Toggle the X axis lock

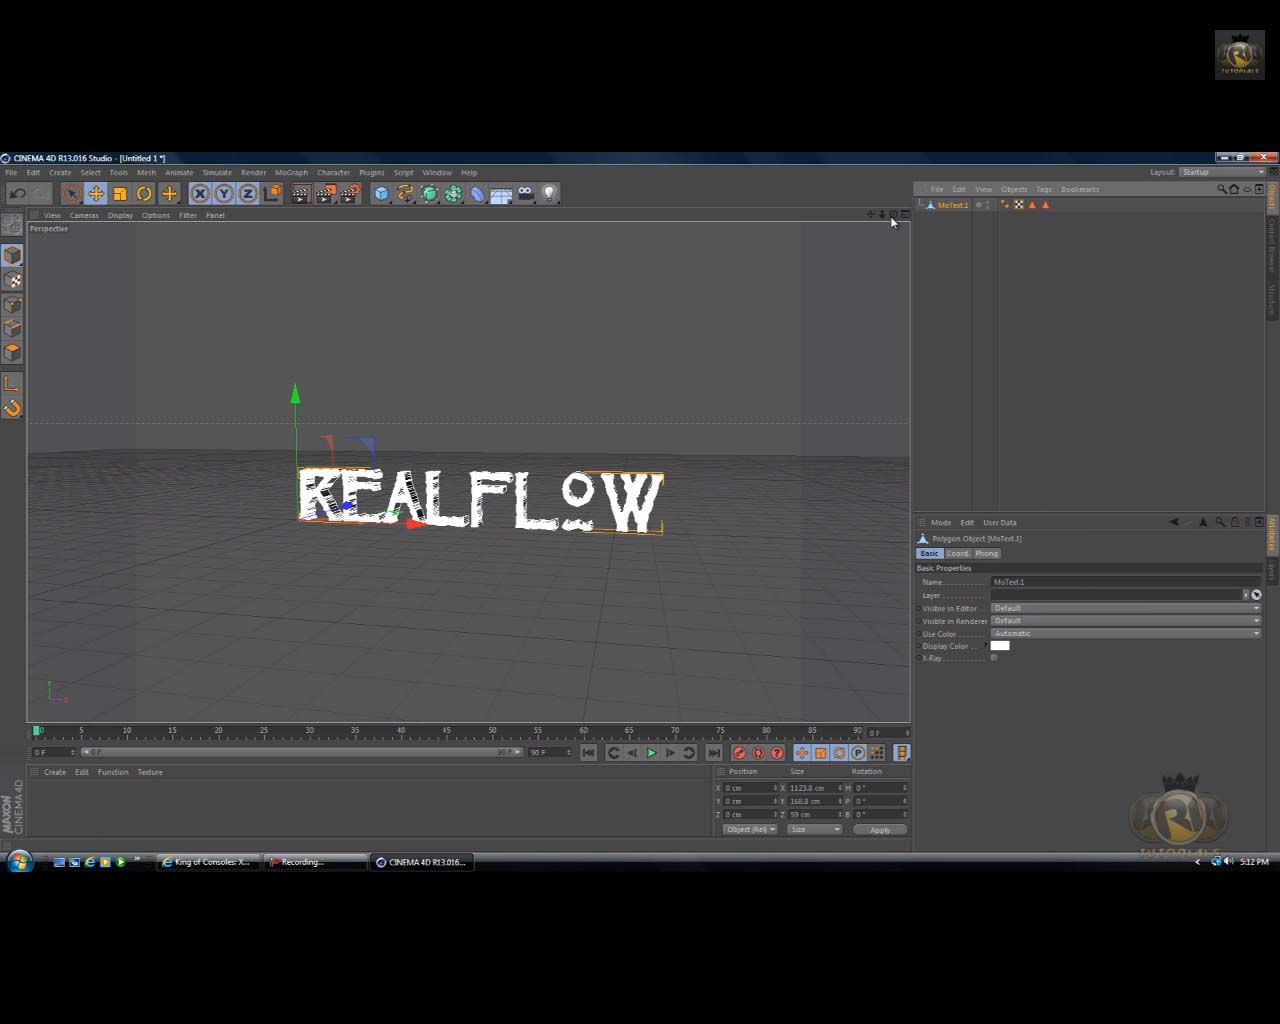pyautogui.click(x=200, y=194)
